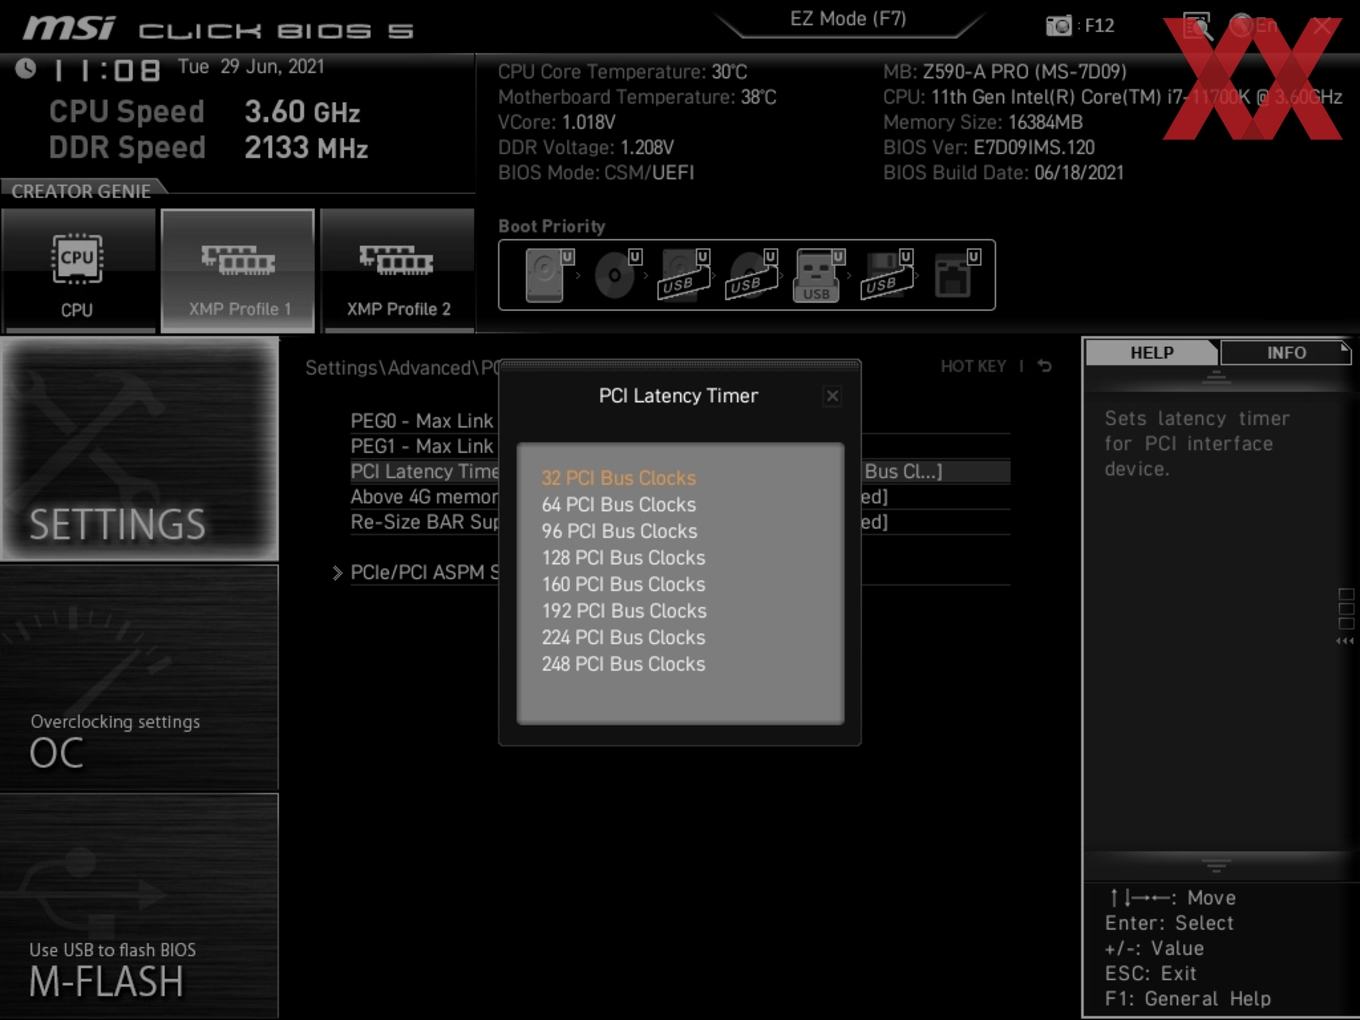Take a screenshot with the F12 camera icon
Viewport: 1360px width, 1020px height.
[x=1059, y=25]
